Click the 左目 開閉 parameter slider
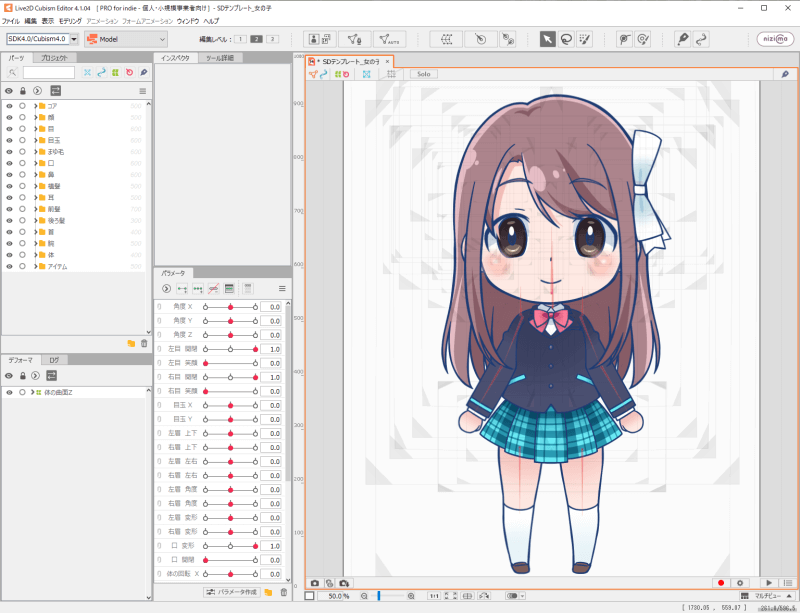Viewport: 800px width, 613px height. coord(230,349)
